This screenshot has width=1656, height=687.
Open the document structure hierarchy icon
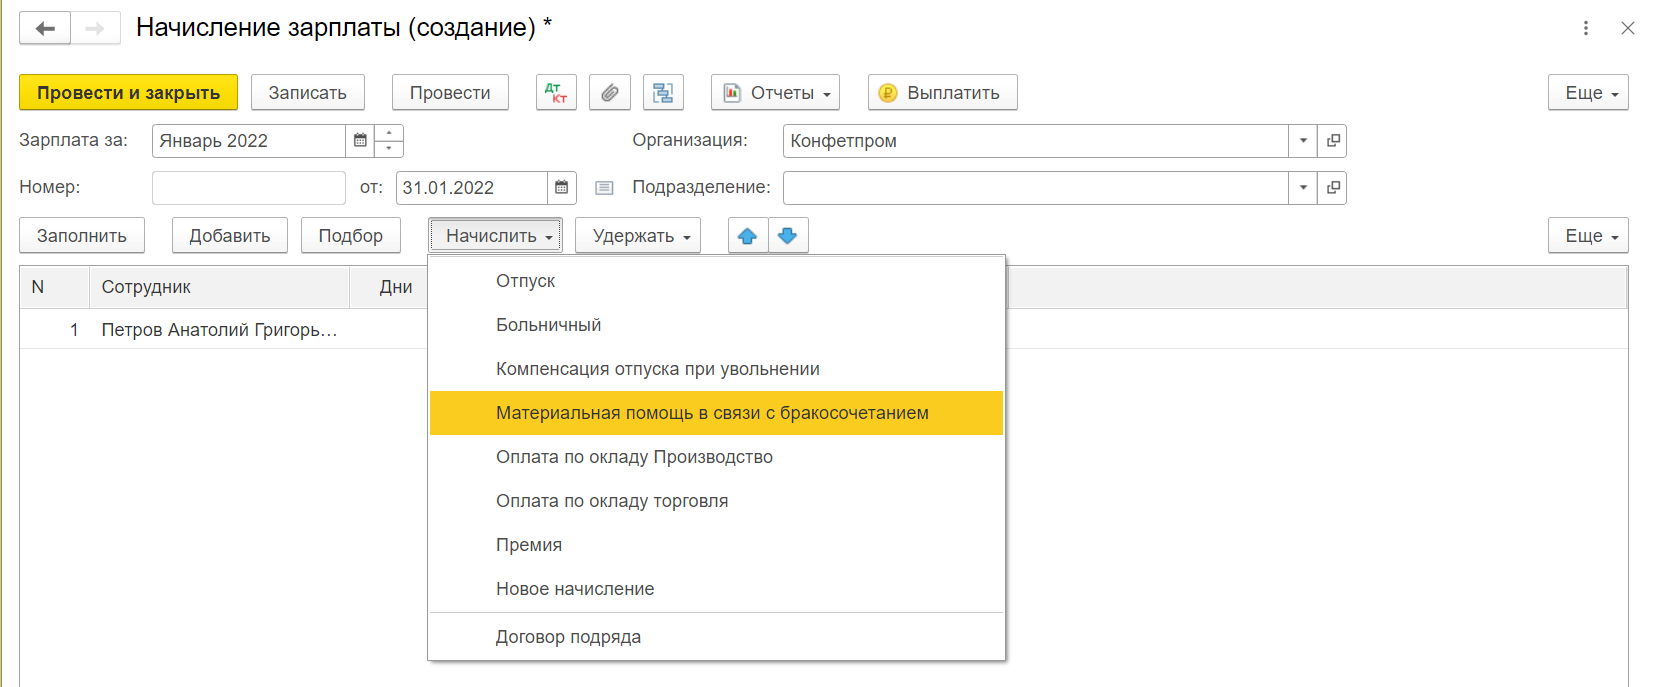pyautogui.click(x=663, y=93)
